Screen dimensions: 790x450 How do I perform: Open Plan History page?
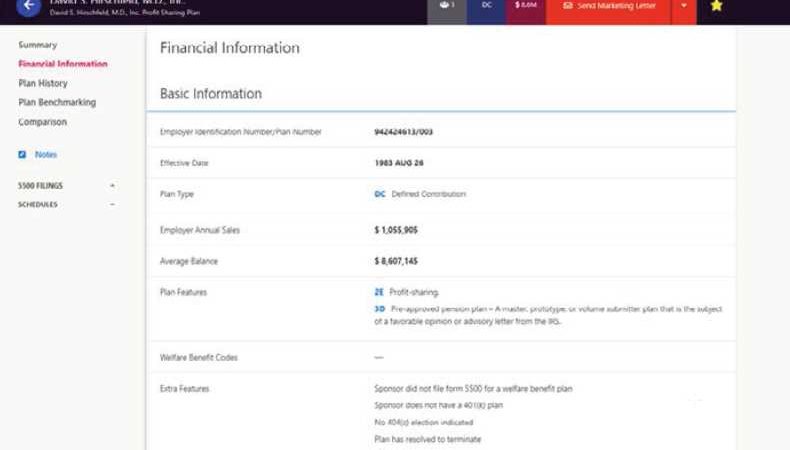[x=43, y=84]
